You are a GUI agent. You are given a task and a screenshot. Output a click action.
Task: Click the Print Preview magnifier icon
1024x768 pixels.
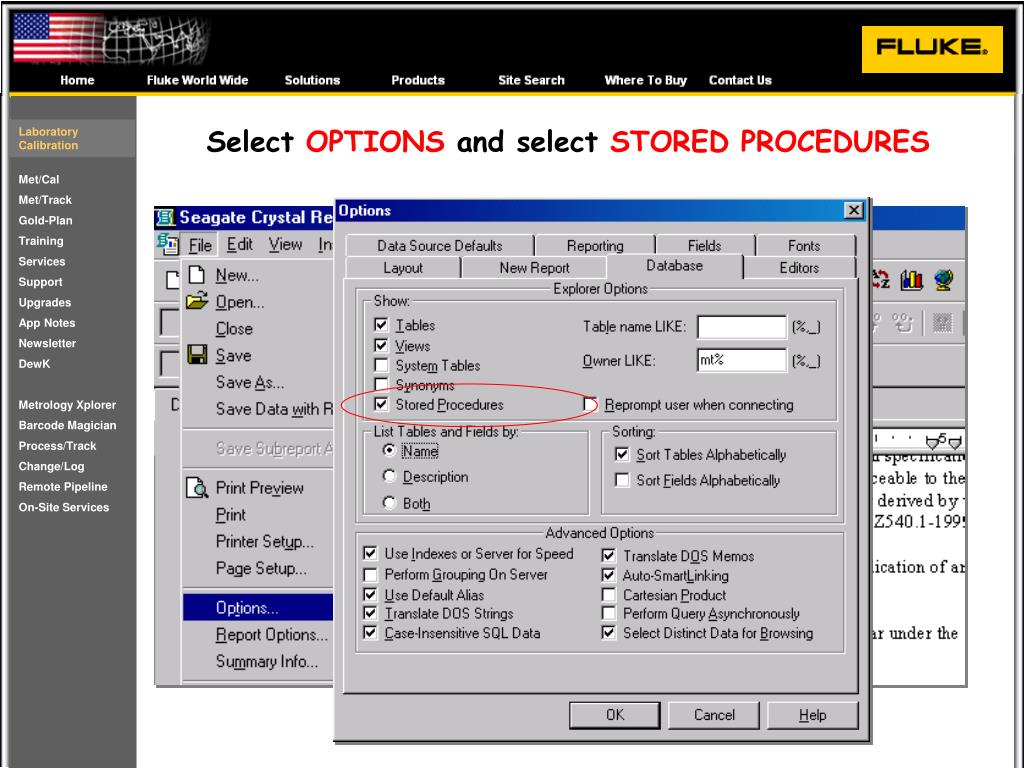[x=197, y=487]
